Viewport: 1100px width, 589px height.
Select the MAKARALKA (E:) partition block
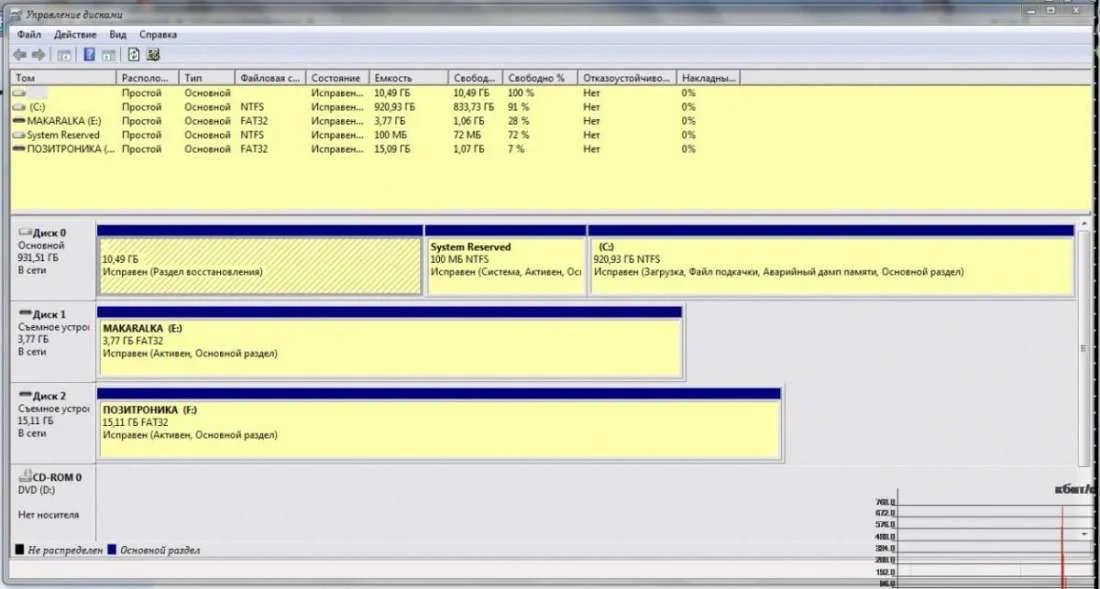[x=390, y=348]
